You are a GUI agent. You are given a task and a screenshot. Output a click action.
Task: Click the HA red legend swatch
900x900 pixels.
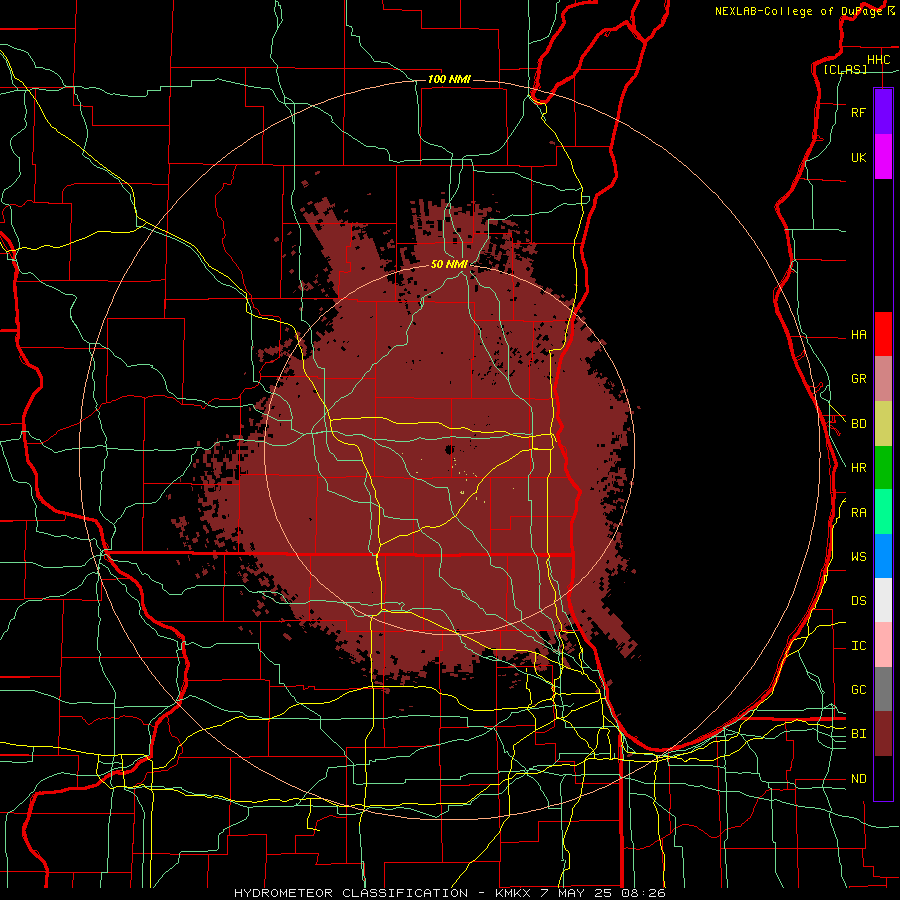[883, 334]
